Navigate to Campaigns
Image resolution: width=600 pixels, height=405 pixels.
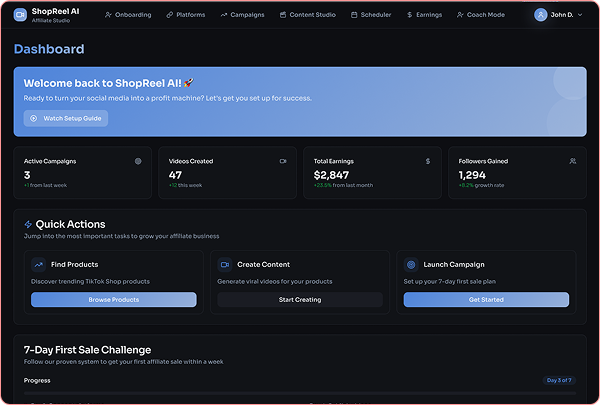tap(244, 15)
